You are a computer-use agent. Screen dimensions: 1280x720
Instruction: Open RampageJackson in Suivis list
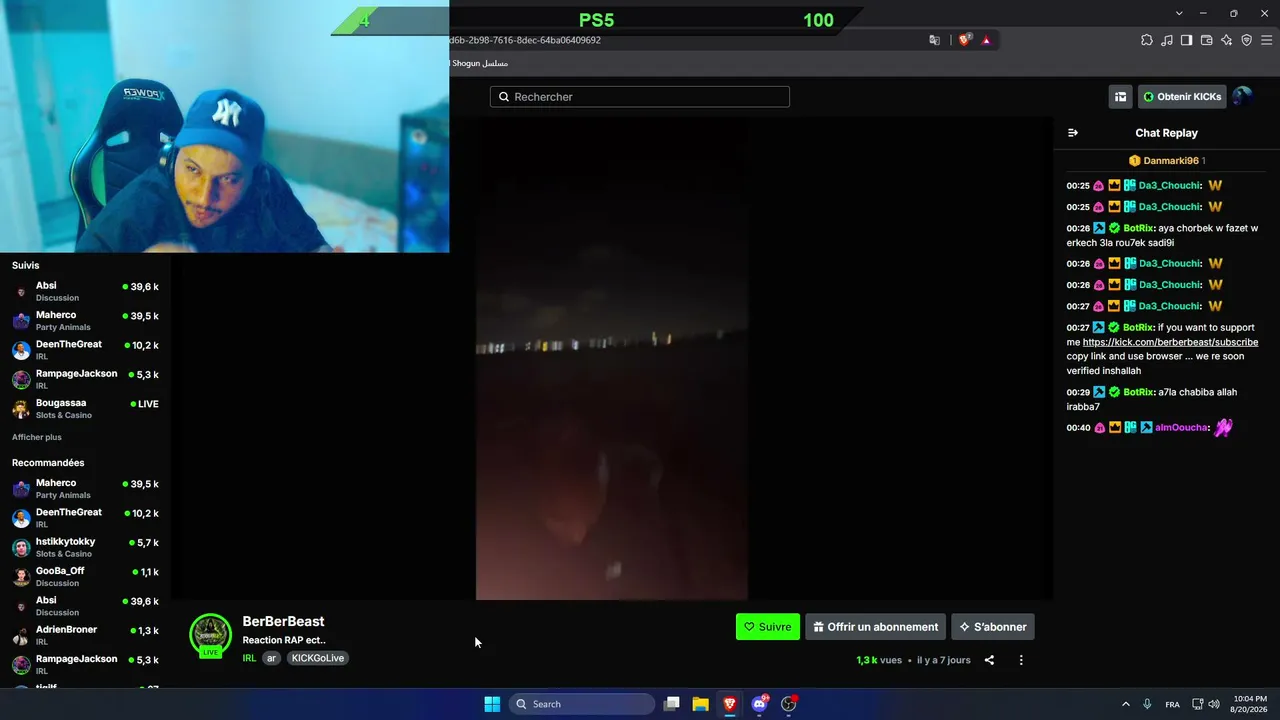pos(85,379)
